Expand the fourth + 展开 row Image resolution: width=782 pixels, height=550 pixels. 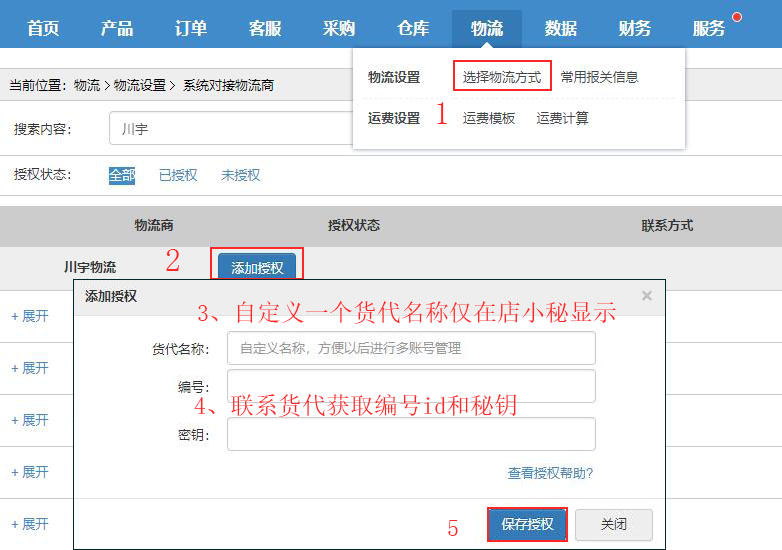coord(30,472)
